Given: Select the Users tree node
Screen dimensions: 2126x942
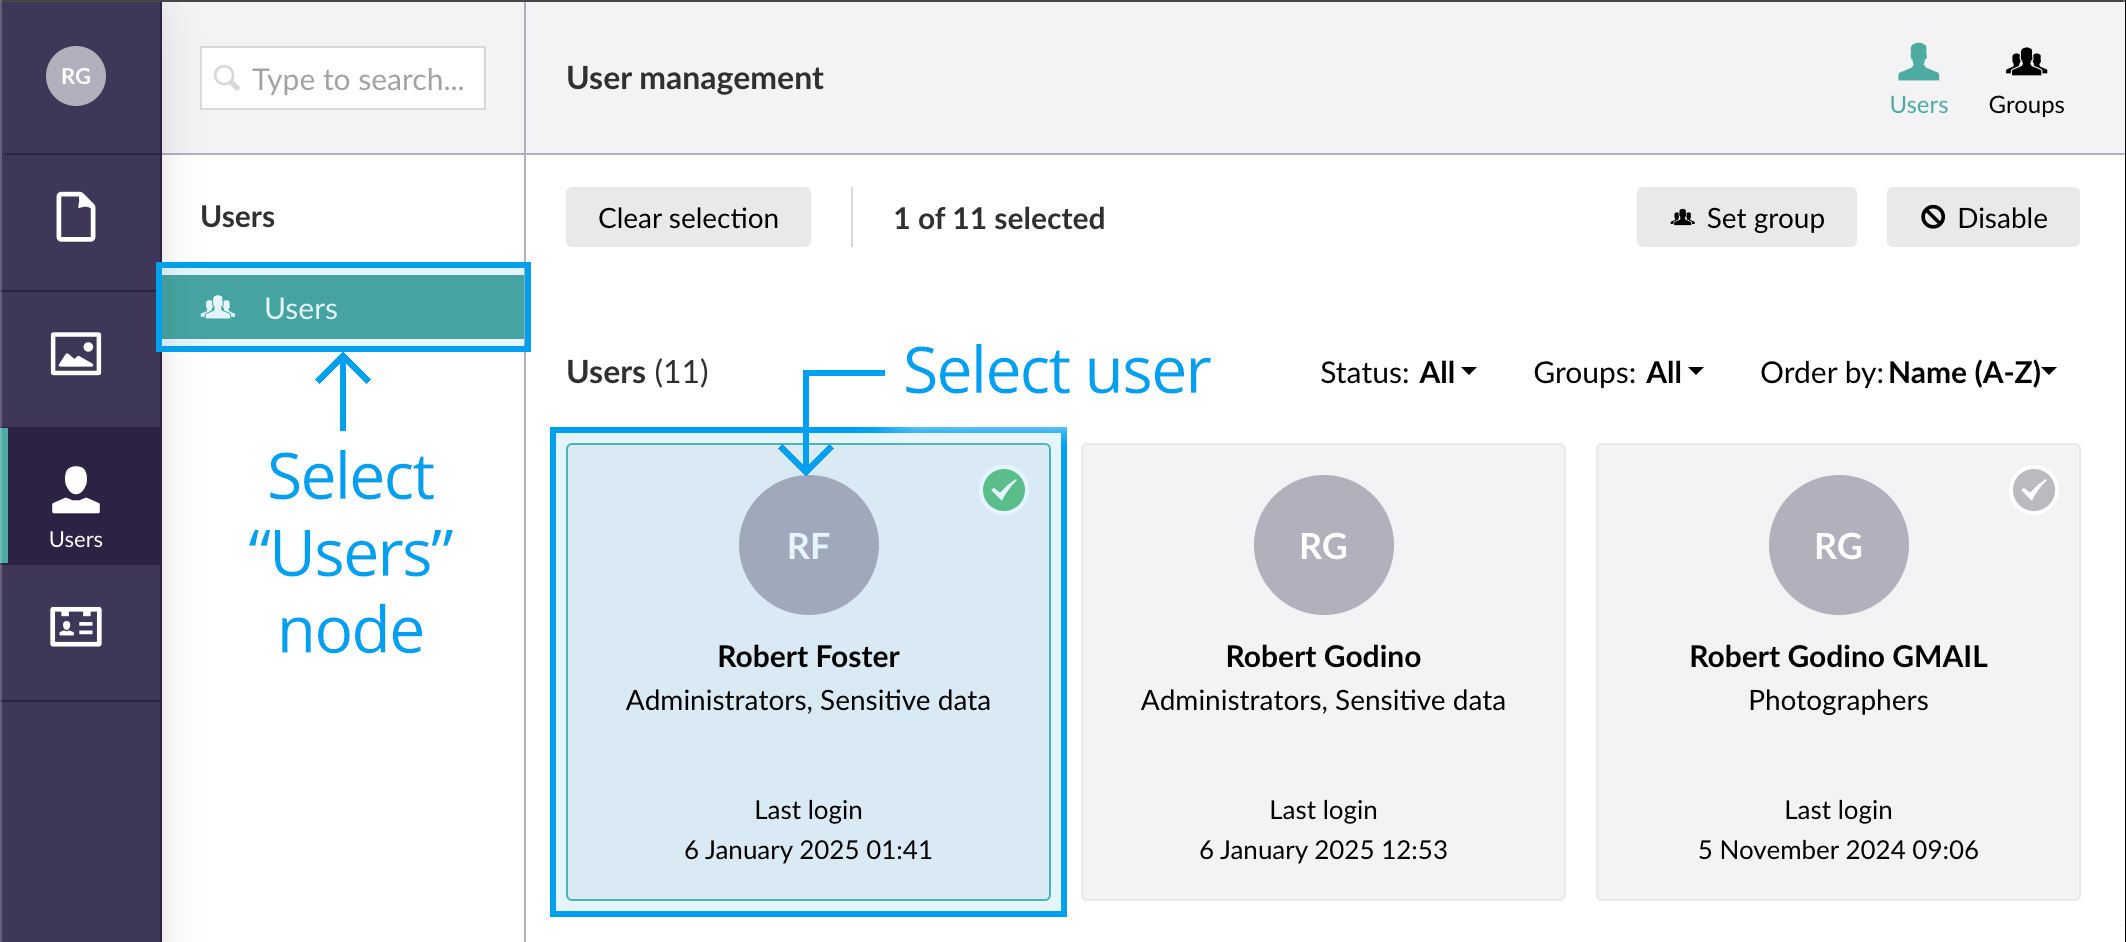Looking at the screenshot, I should coord(343,308).
